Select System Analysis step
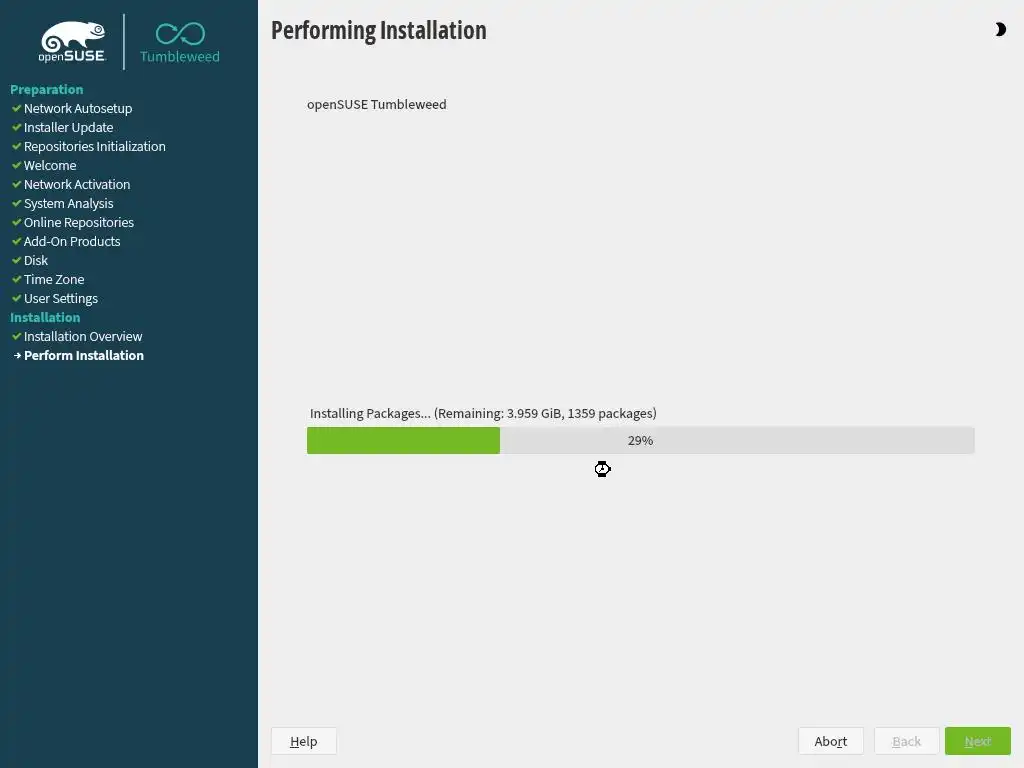The width and height of the screenshot is (1024, 768). (69, 203)
